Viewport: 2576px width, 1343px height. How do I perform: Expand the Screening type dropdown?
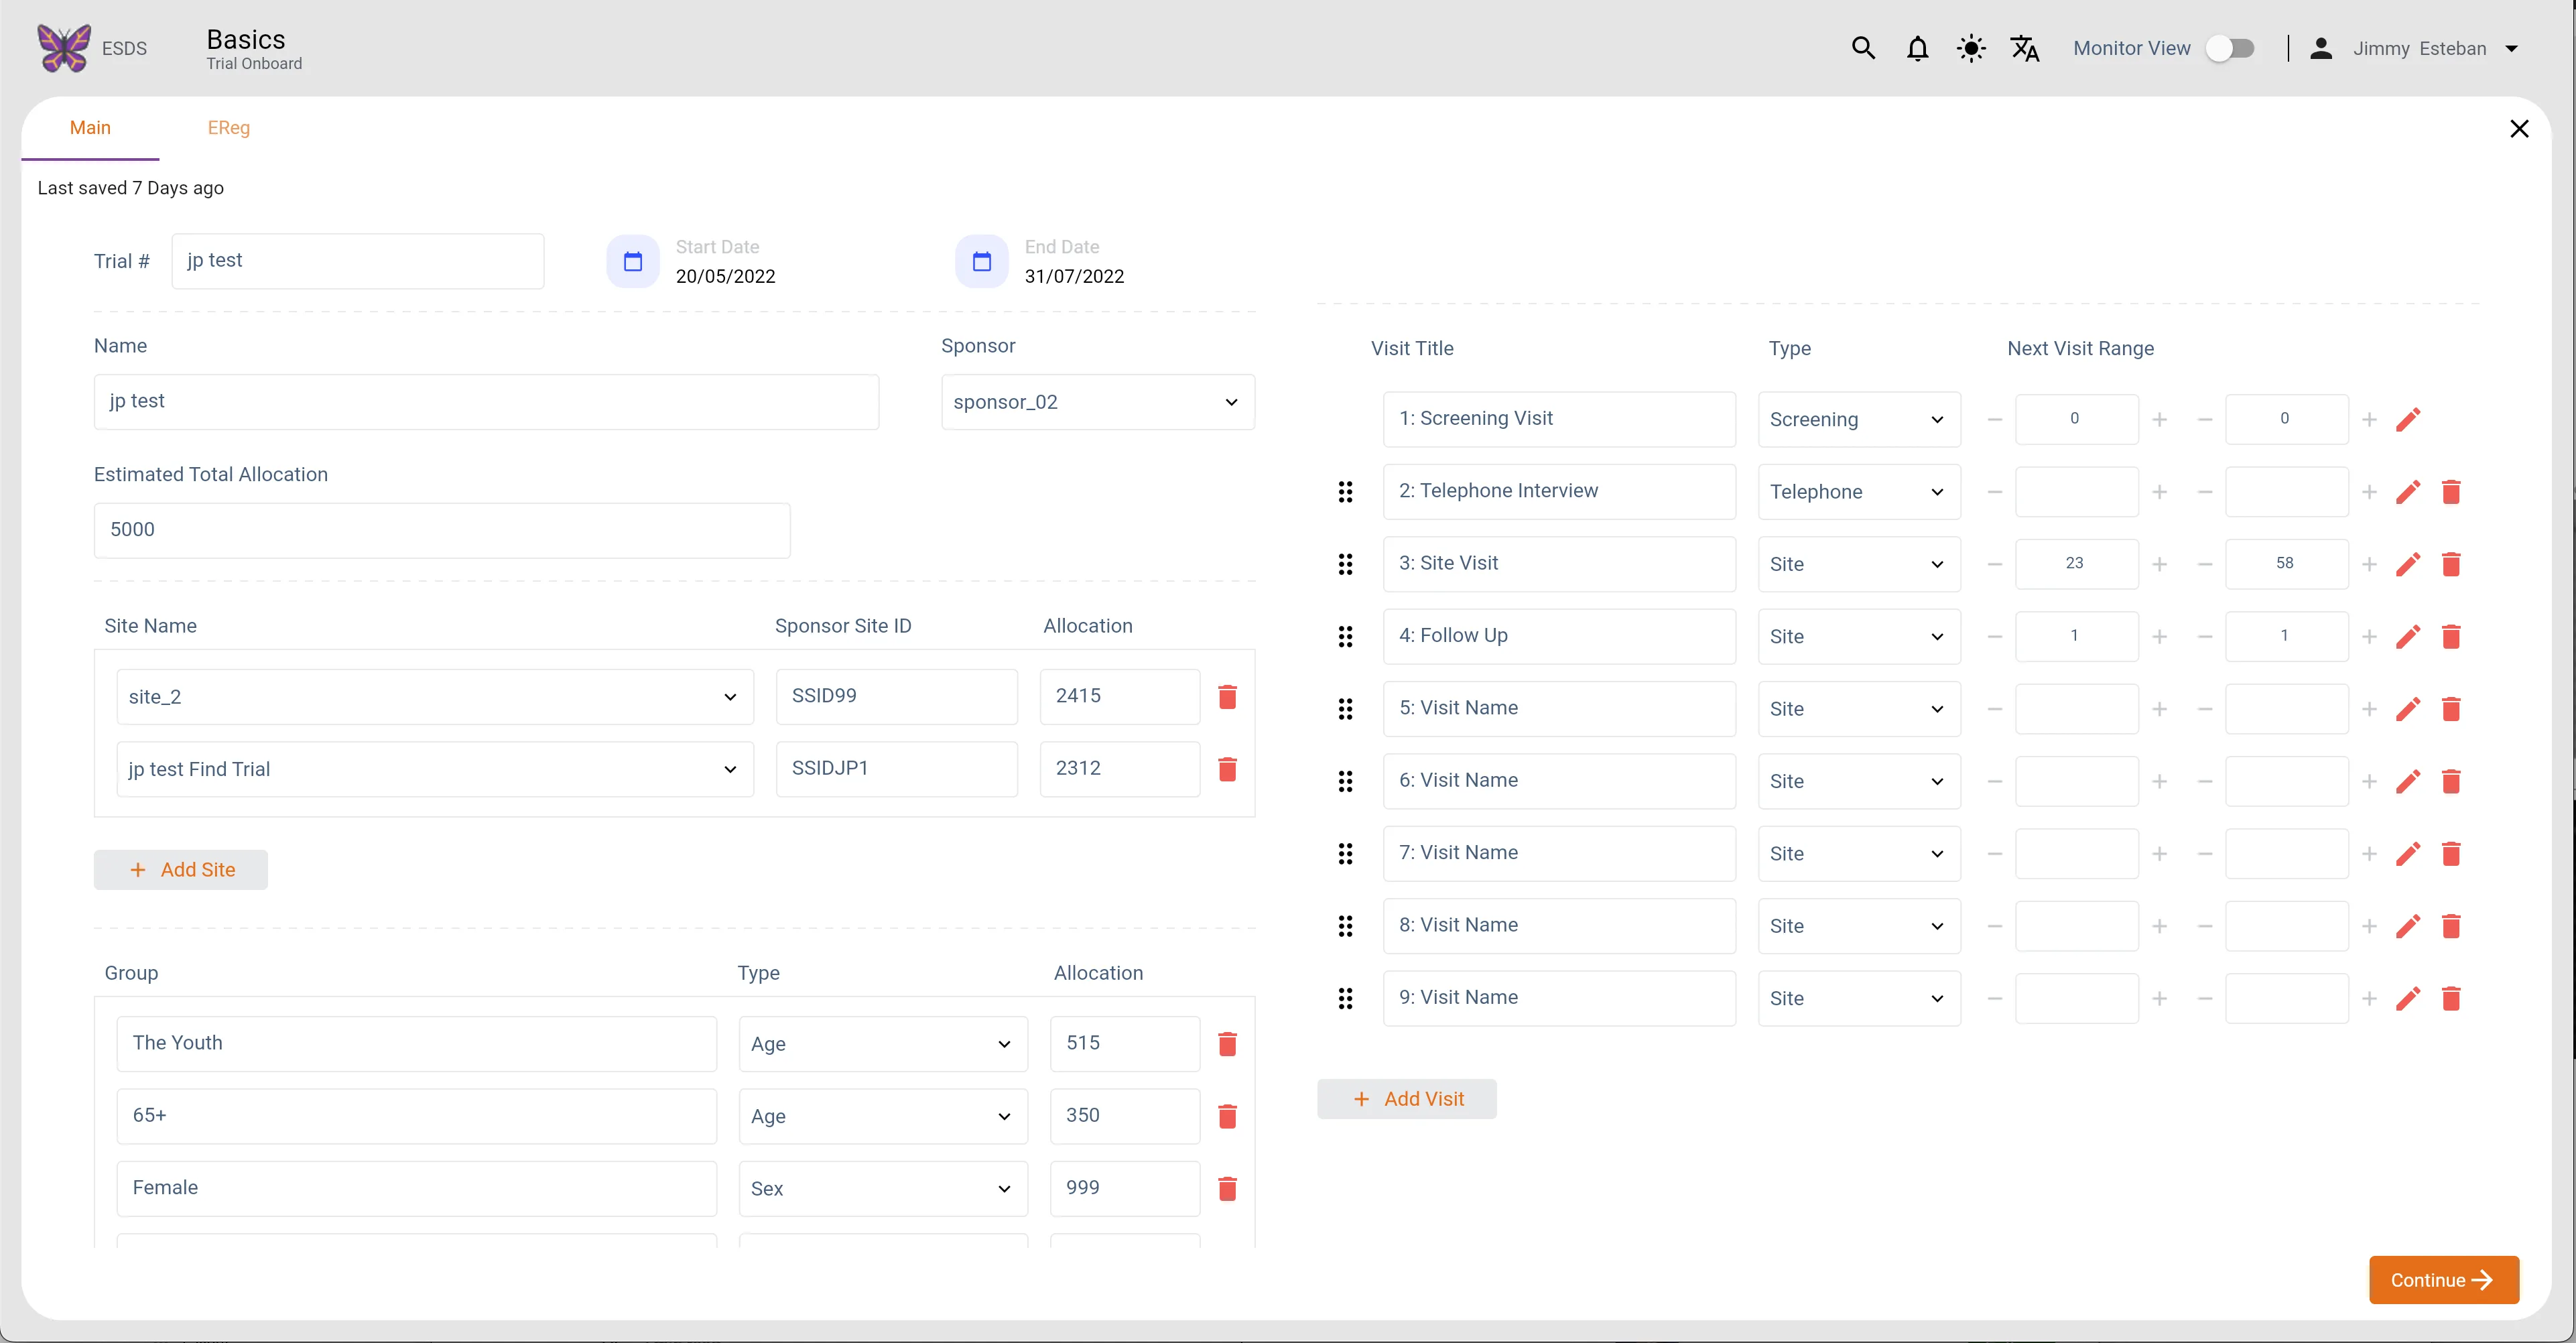click(x=1859, y=419)
